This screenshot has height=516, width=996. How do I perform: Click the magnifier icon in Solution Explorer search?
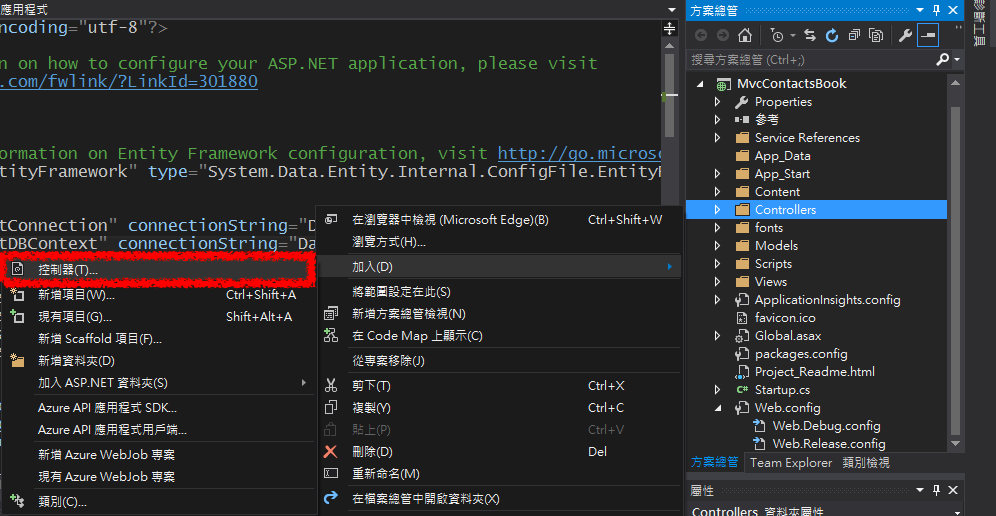(942, 60)
